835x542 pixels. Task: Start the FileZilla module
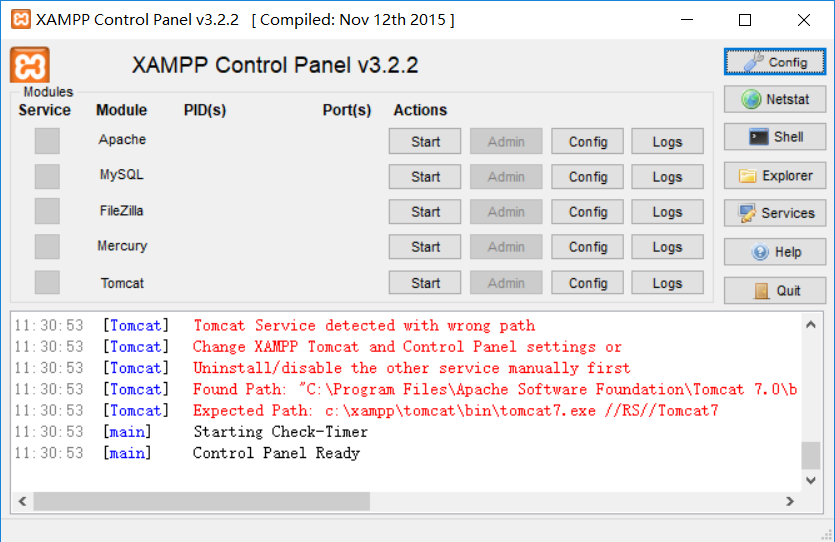(425, 211)
